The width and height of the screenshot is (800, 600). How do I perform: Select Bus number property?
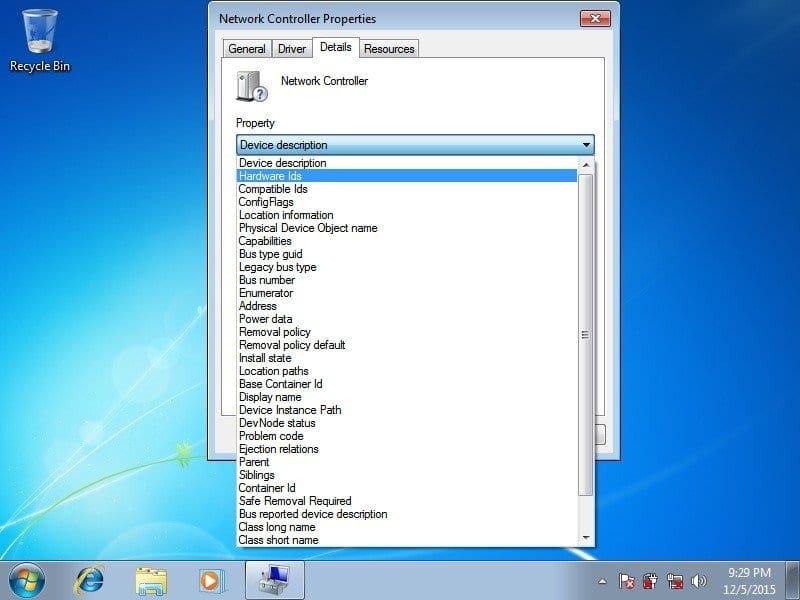click(x=407, y=280)
